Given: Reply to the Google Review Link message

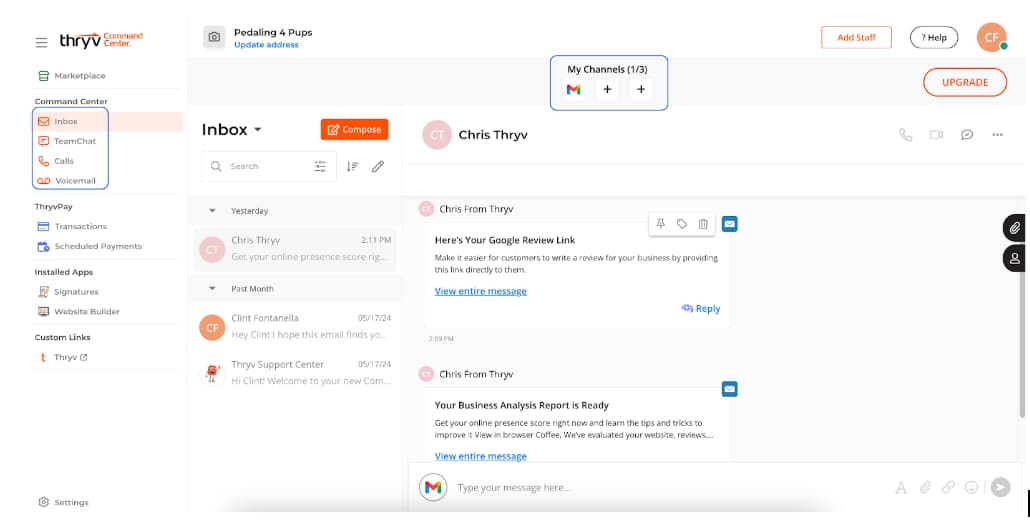Looking at the screenshot, I should tap(701, 308).
